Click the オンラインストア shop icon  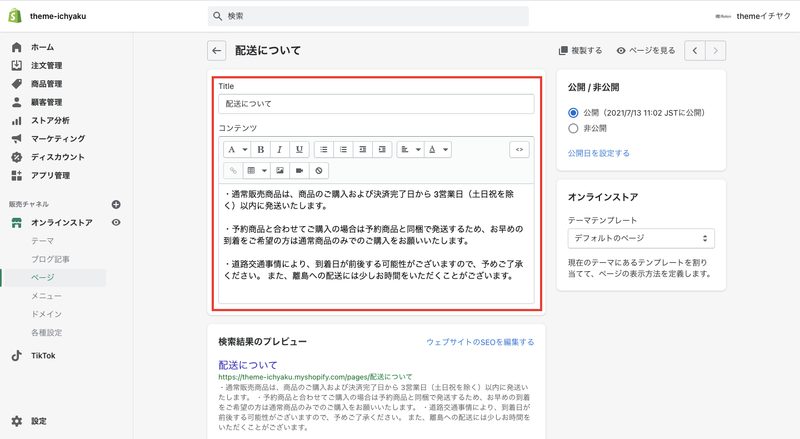pyautogui.click(x=17, y=222)
